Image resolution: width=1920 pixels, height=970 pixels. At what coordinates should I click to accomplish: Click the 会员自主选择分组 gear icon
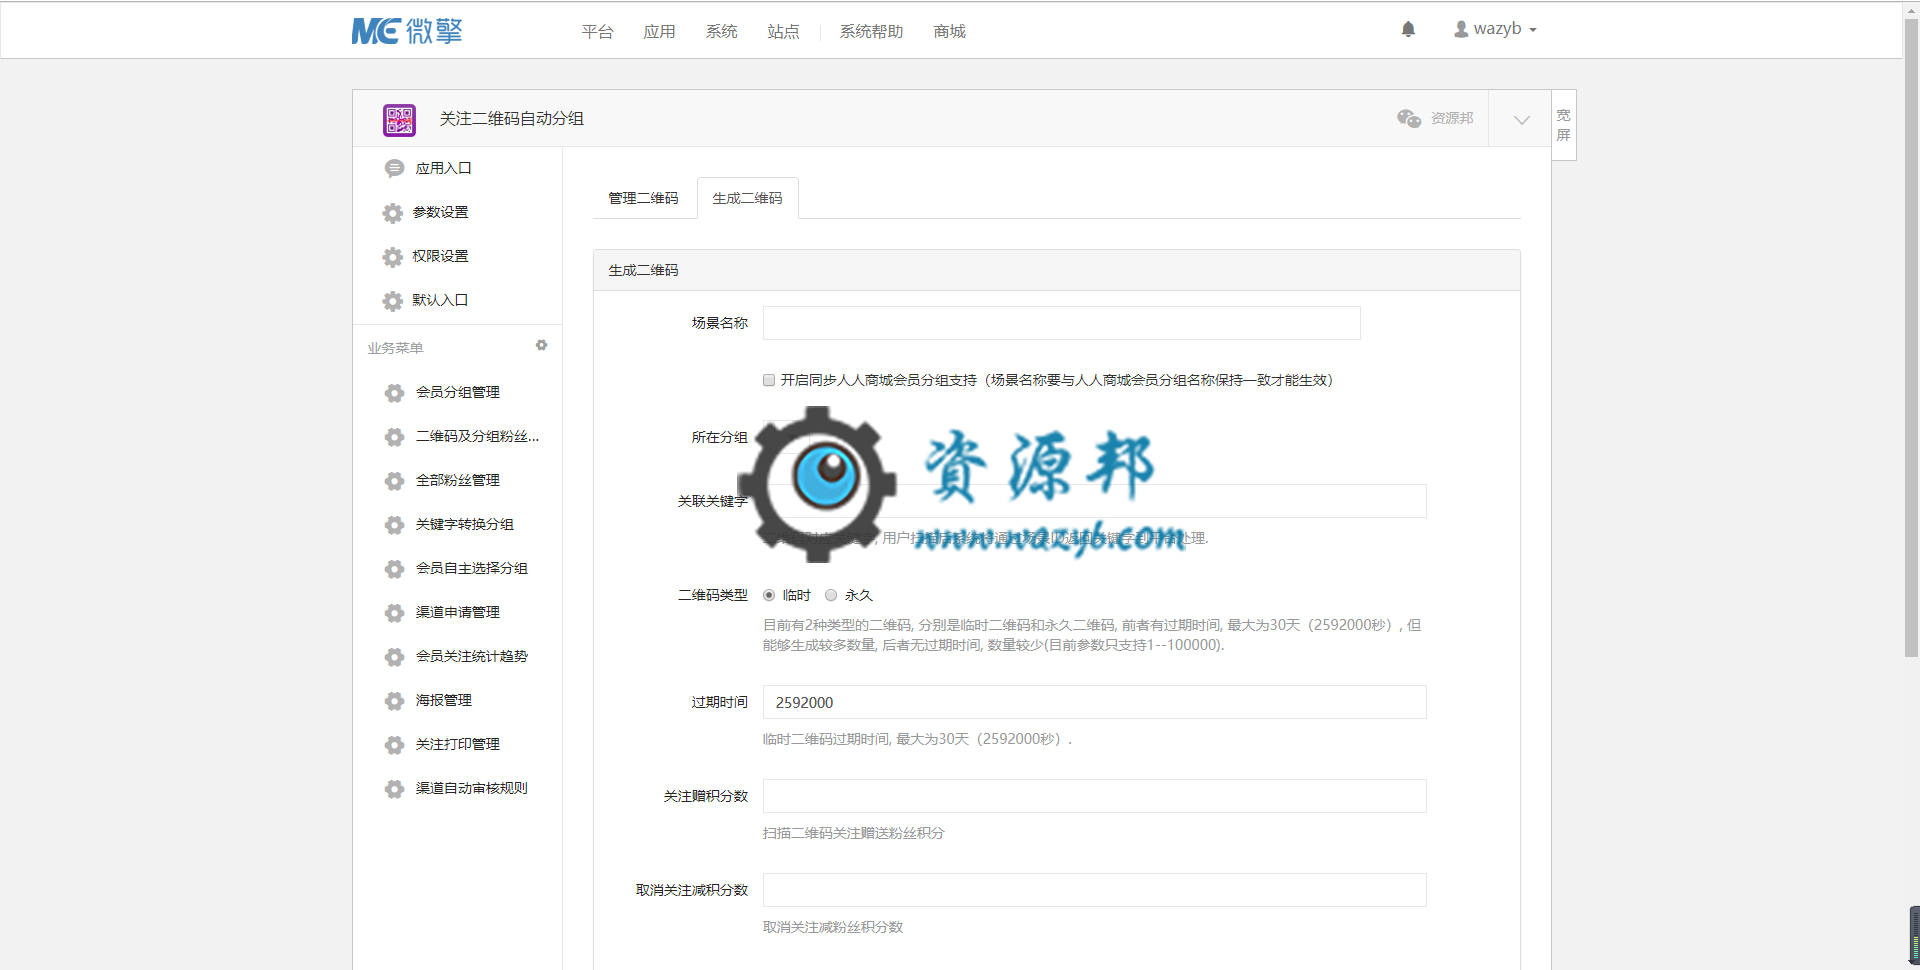(394, 568)
